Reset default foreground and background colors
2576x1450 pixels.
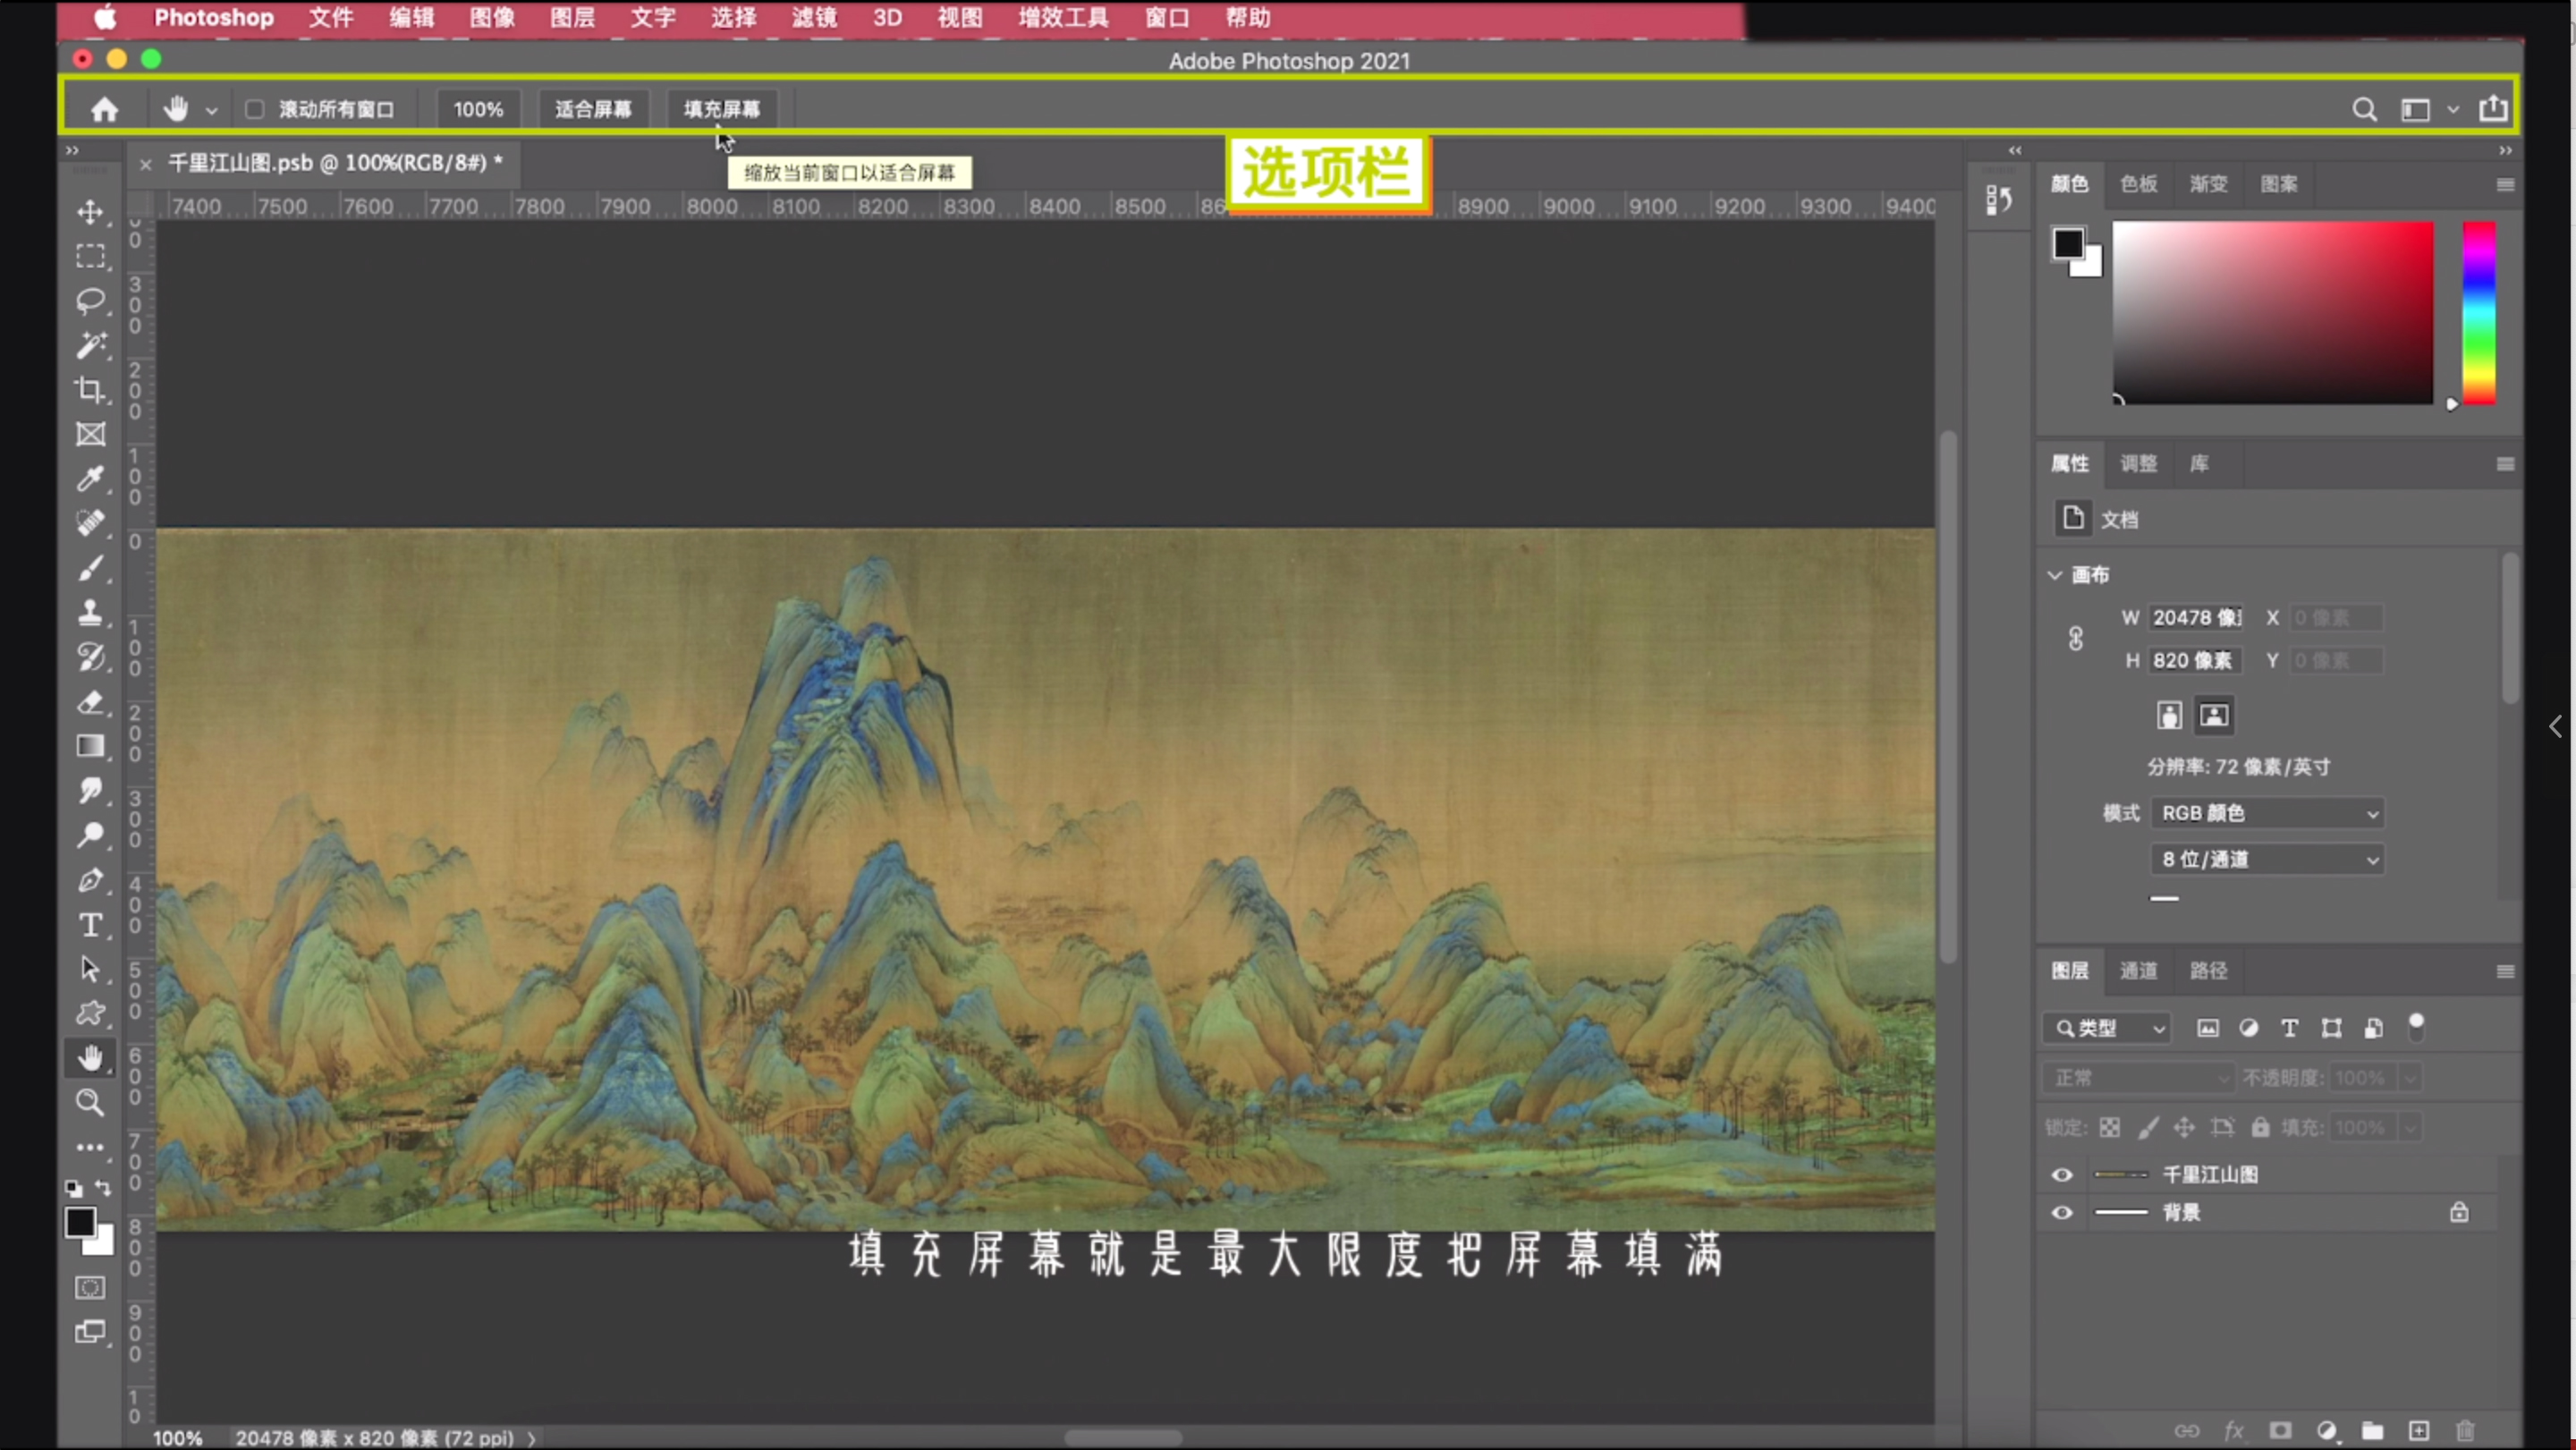(74, 1188)
